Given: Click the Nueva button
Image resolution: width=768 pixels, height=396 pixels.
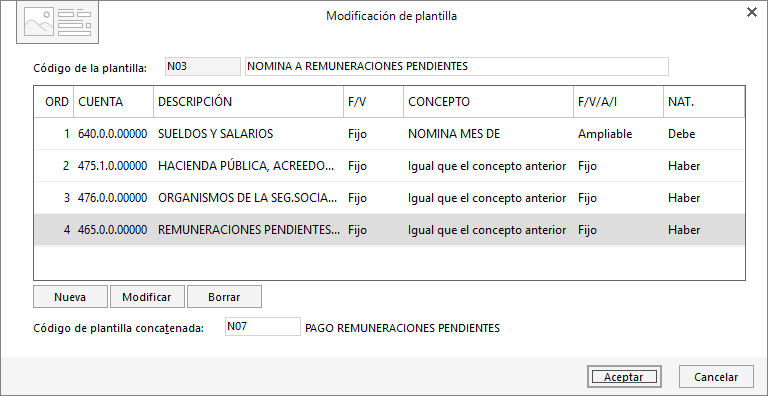Looking at the screenshot, I should (x=70, y=297).
